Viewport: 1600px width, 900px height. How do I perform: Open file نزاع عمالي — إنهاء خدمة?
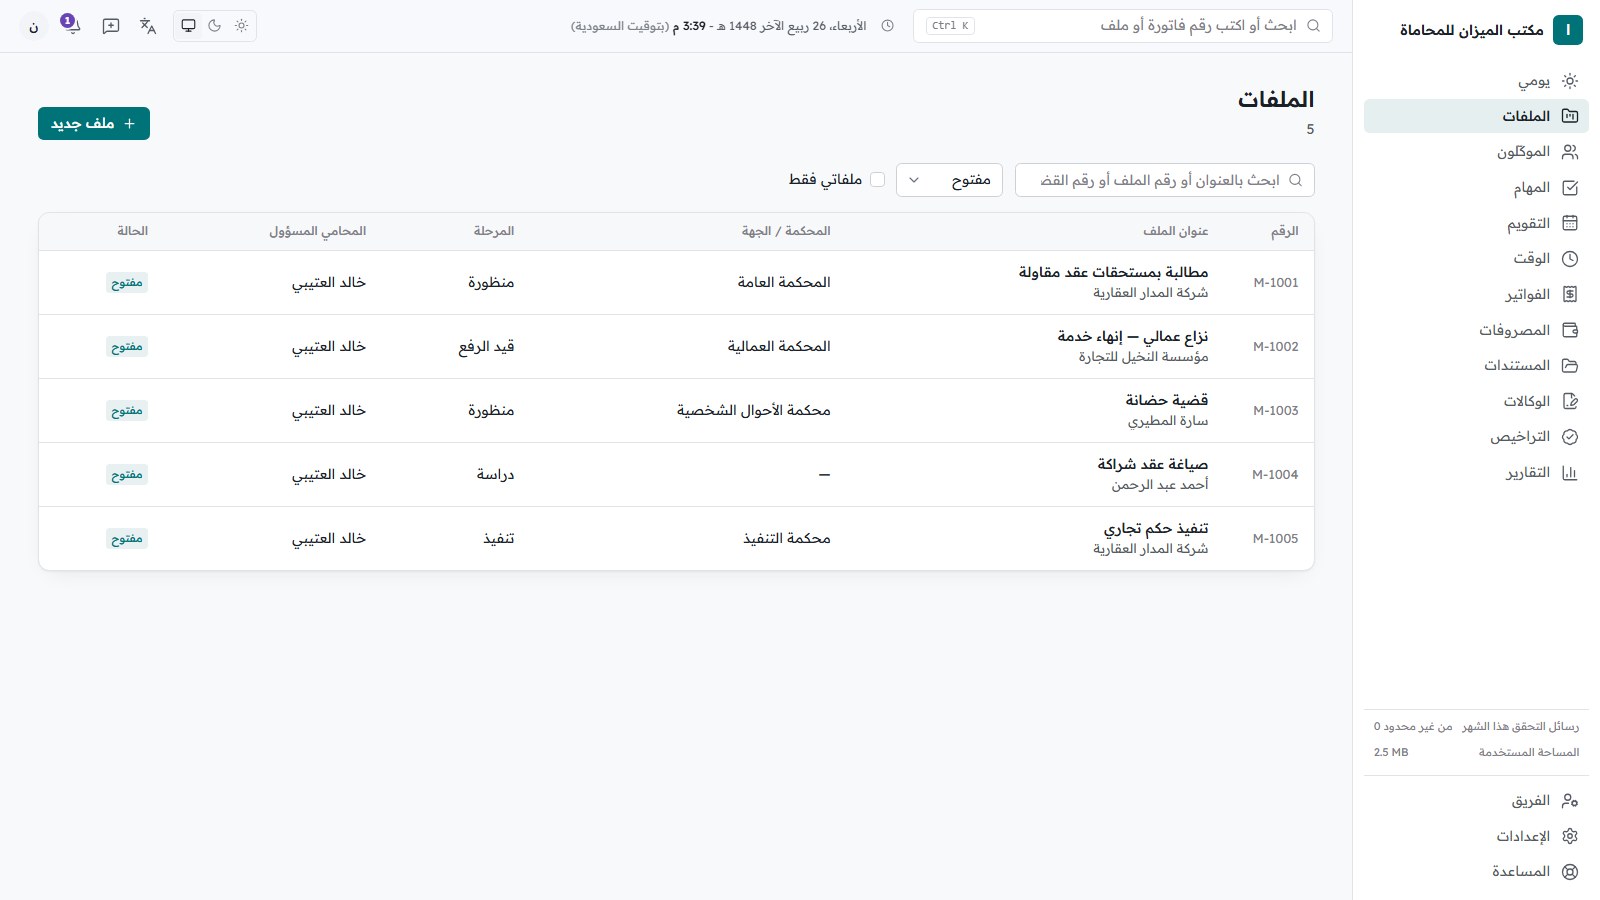(1133, 336)
